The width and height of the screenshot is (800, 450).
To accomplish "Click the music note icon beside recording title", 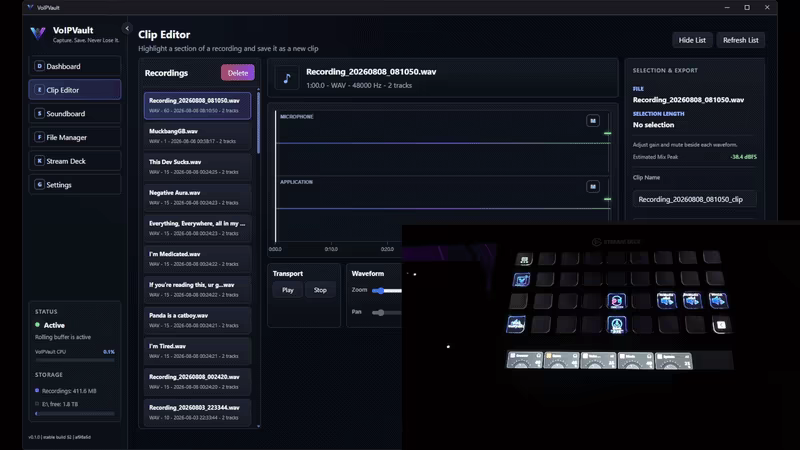I will click(287, 79).
